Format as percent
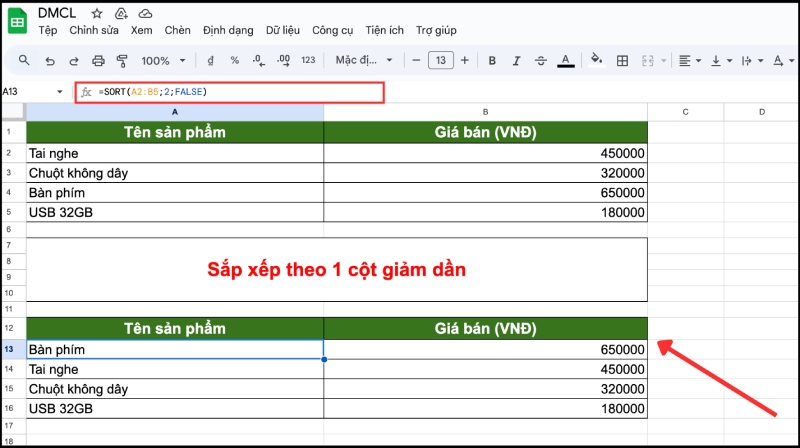This screenshot has height=448, width=800. tap(235, 60)
